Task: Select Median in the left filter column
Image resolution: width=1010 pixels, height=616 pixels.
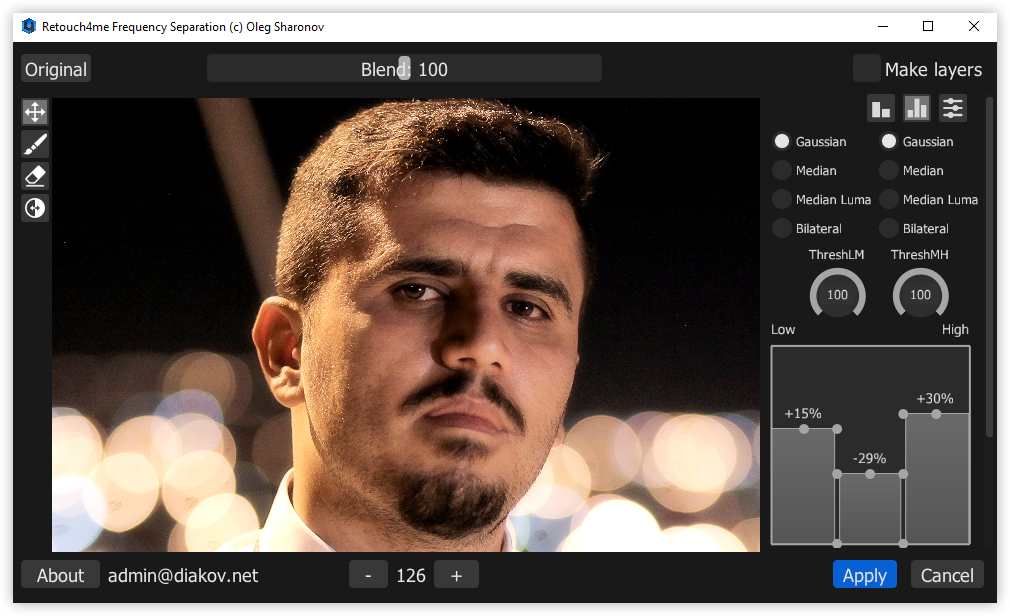Action: pyautogui.click(x=782, y=171)
